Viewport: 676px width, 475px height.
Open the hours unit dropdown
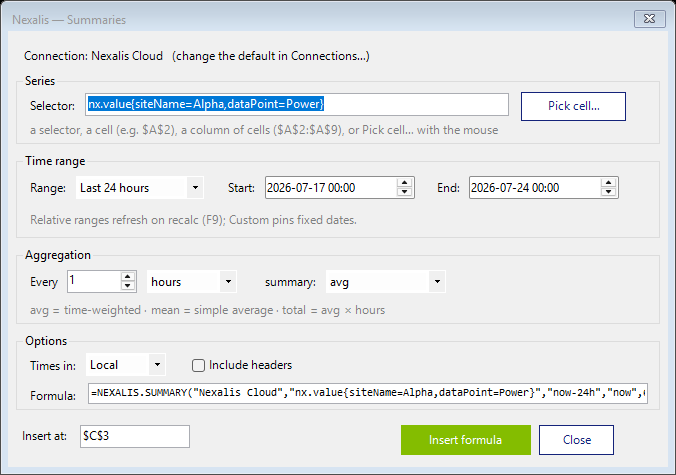click(x=192, y=282)
